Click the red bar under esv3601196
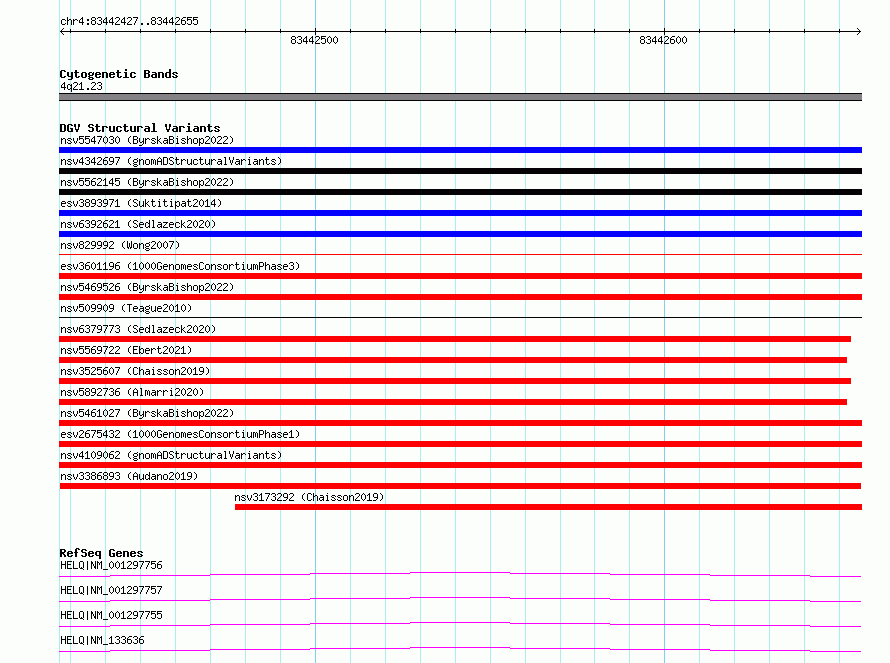This screenshot has width=890, height=663. tap(460, 276)
